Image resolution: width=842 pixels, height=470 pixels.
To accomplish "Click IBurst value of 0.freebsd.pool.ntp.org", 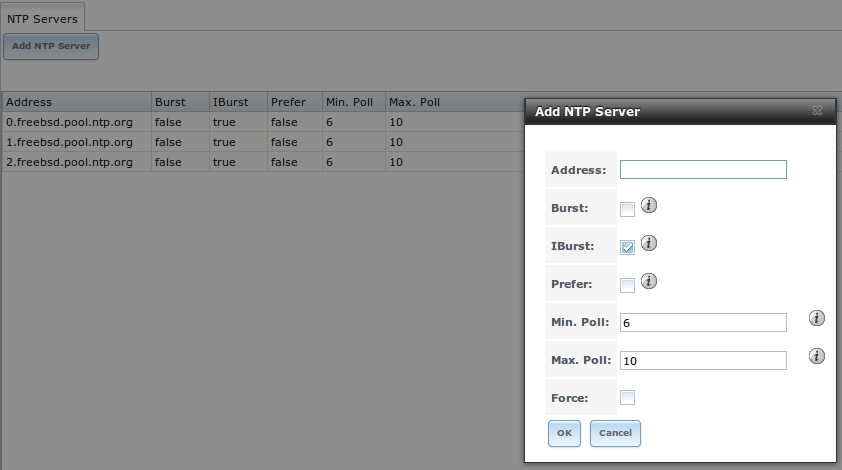I will click(224, 122).
